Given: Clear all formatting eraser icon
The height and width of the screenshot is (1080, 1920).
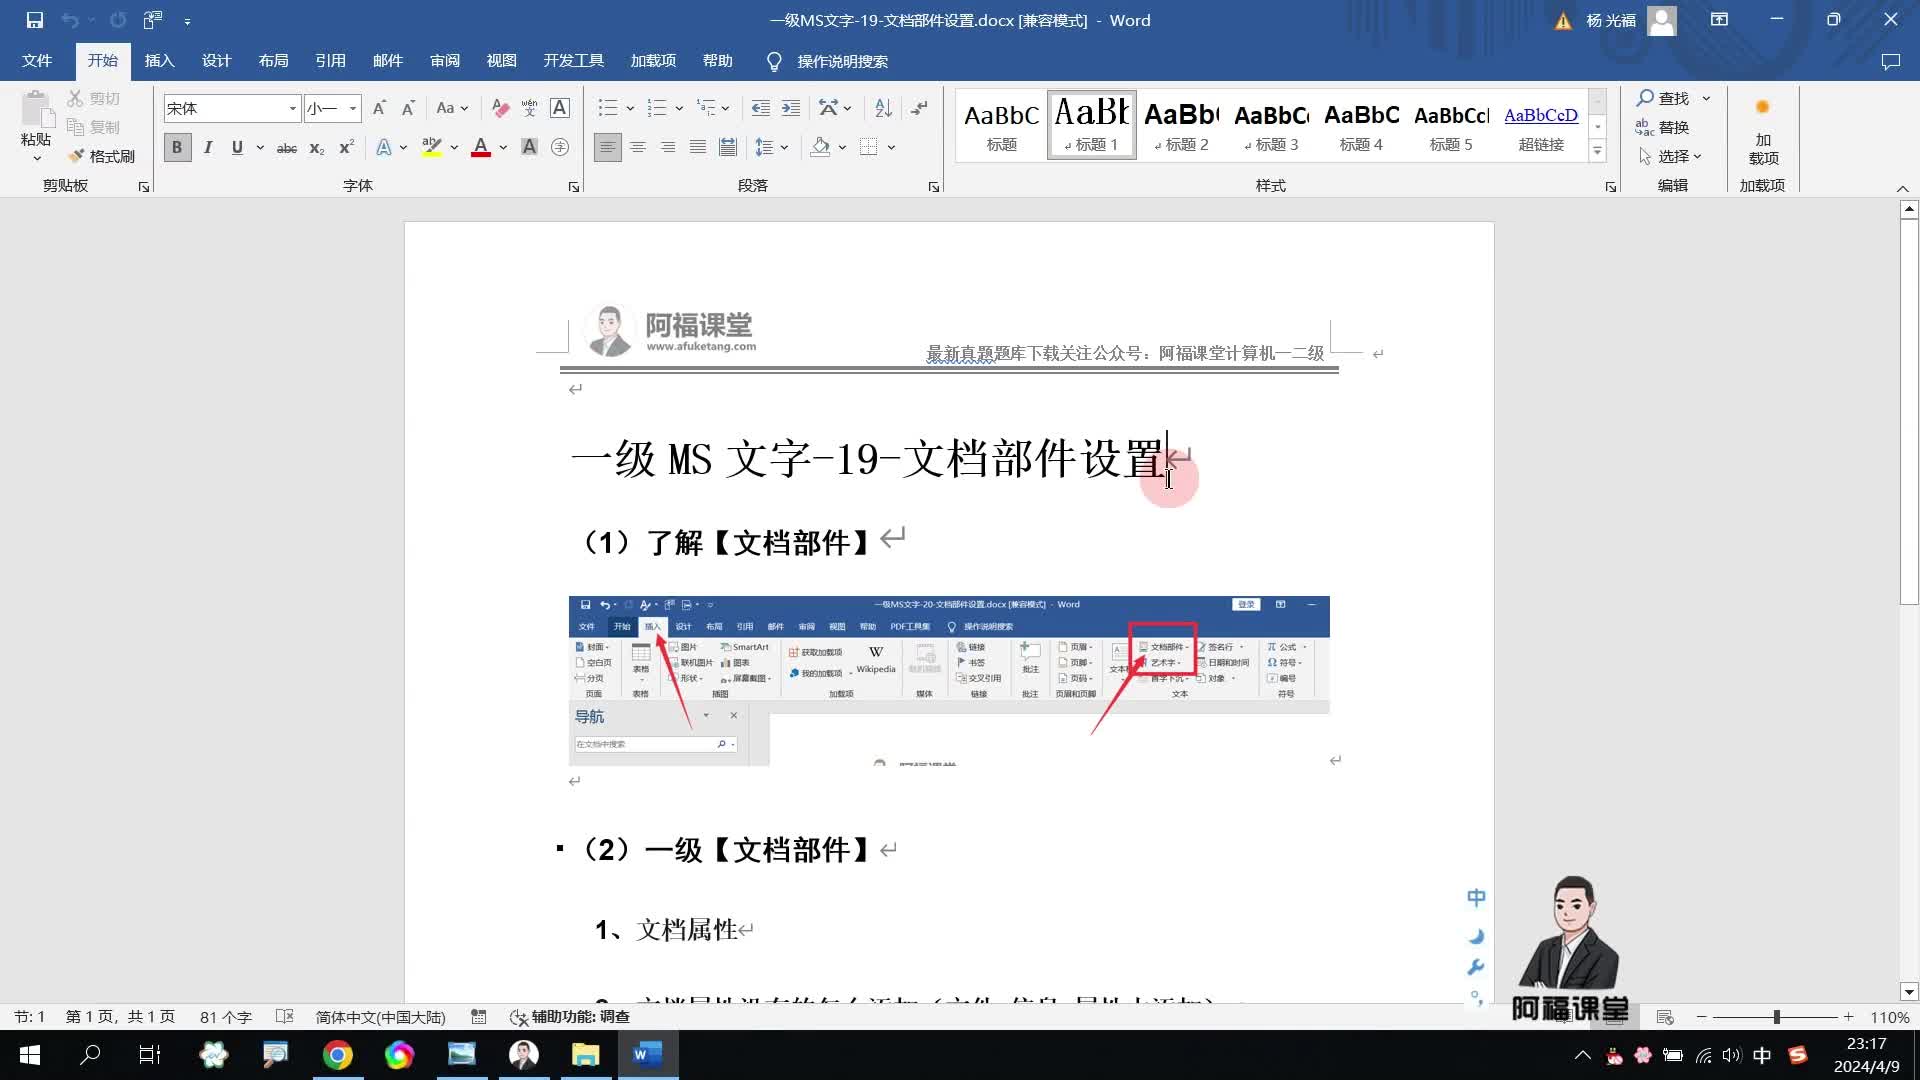Looking at the screenshot, I should coord(501,108).
